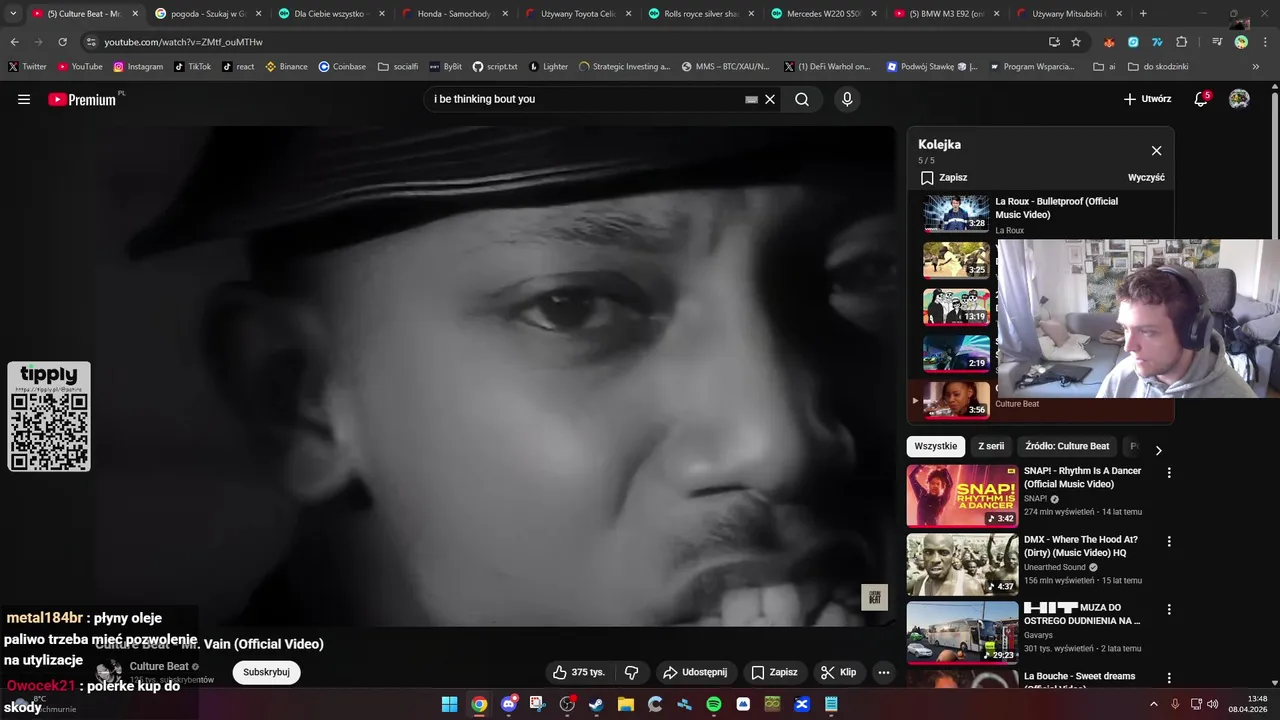Open the notifications bell
This screenshot has width=1280, height=720.
click(1201, 99)
